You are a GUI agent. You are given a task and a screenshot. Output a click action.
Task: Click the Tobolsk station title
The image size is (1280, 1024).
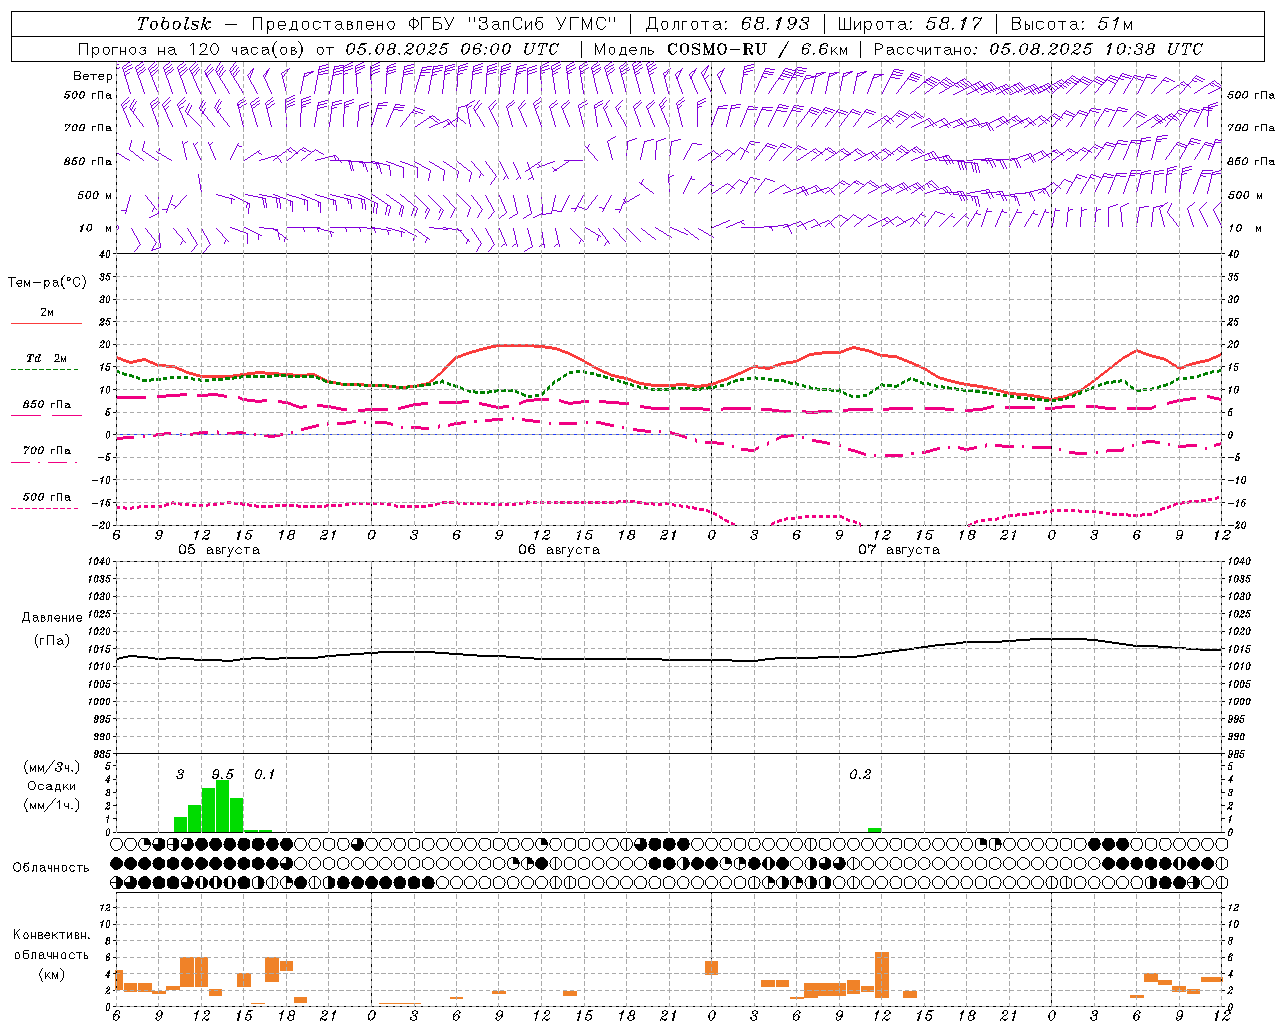click(x=174, y=24)
